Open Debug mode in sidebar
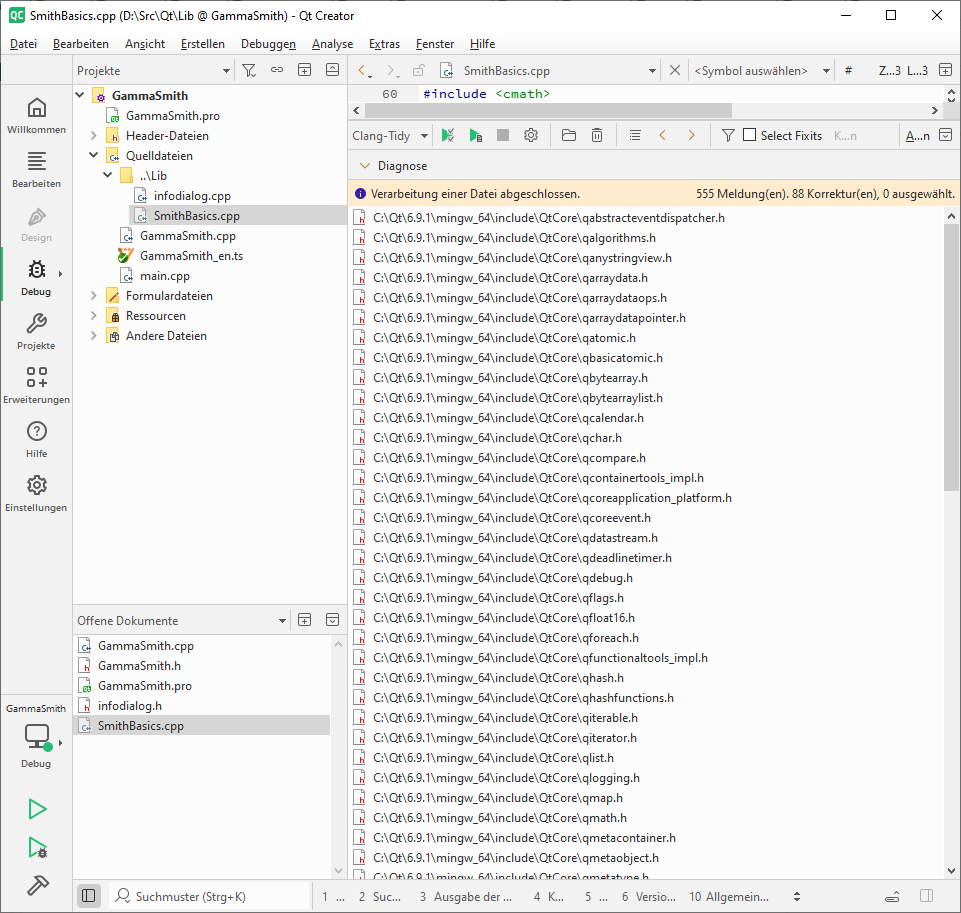This screenshot has height=913, width=961. point(36,278)
